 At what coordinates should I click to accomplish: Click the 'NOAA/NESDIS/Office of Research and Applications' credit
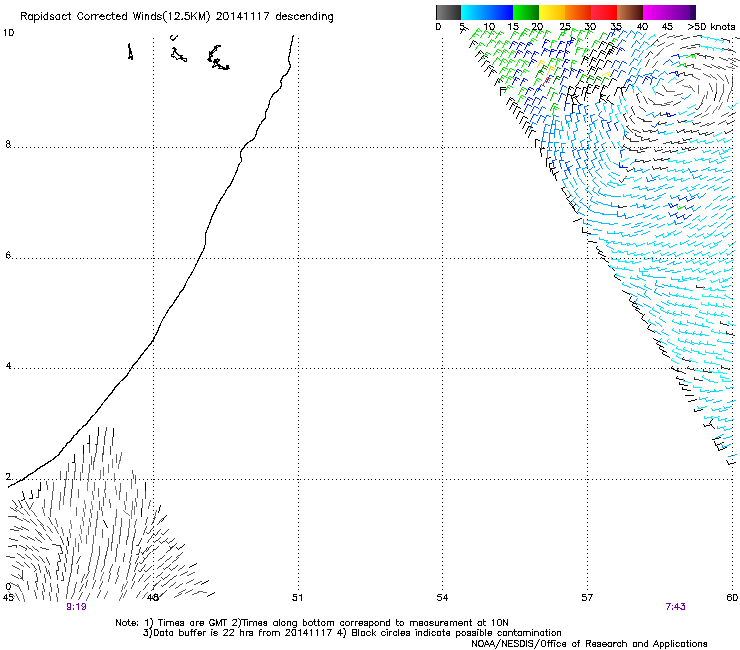(x=589, y=644)
